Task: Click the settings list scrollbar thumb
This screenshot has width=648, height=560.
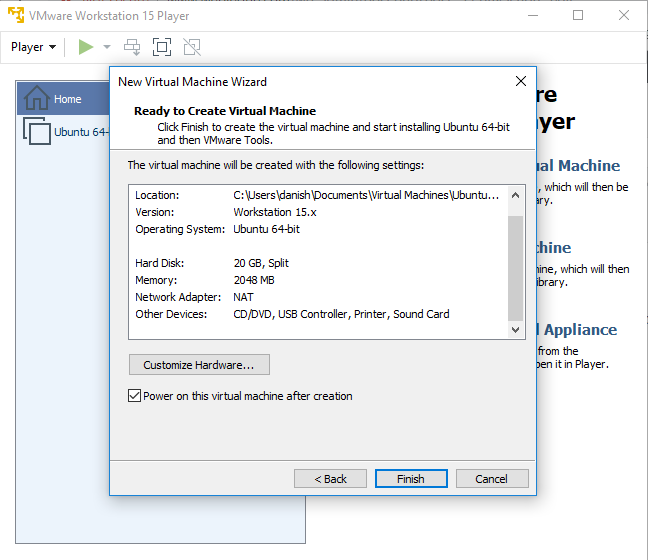Action: click(515, 268)
